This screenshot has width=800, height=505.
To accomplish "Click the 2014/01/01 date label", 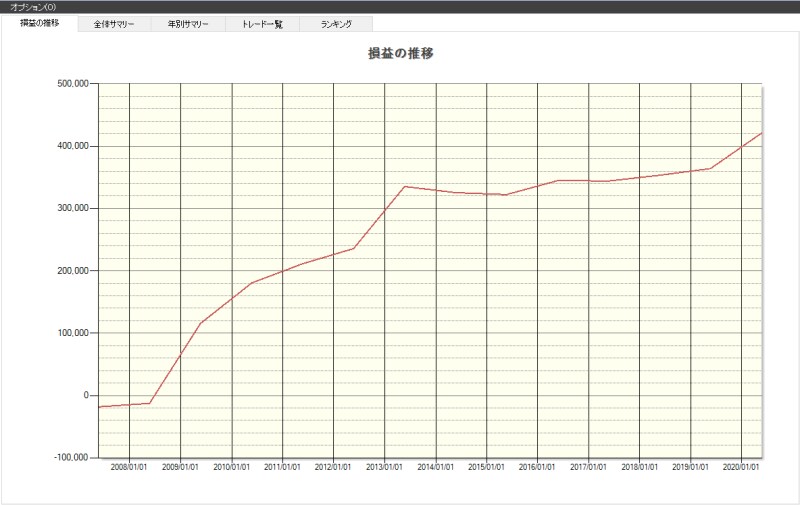I will [x=436, y=467].
